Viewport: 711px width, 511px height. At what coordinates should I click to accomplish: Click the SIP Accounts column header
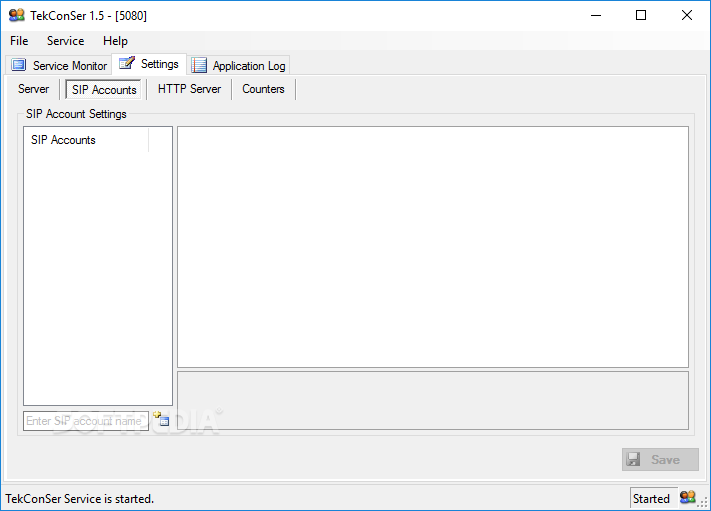pos(86,140)
